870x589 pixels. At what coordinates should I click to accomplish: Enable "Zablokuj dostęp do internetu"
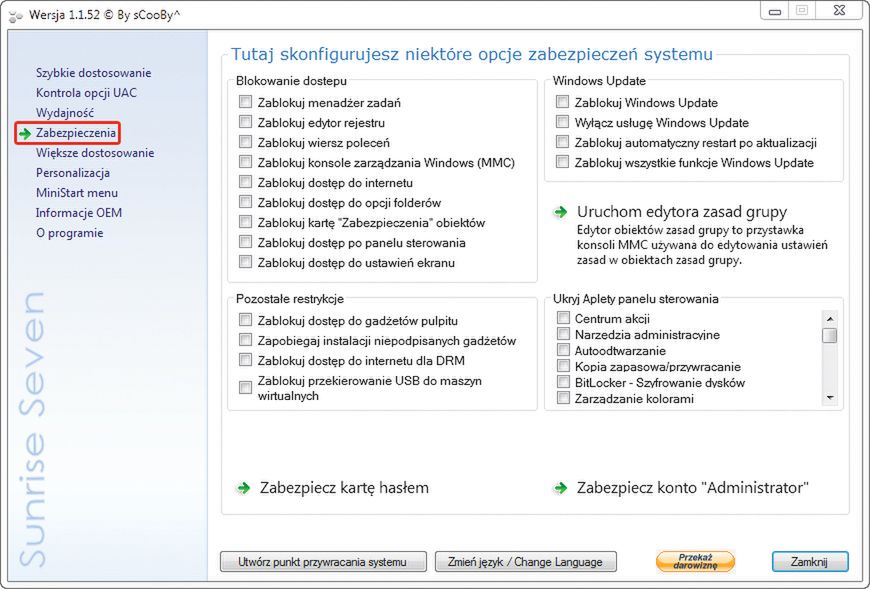(x=245, y=182)
